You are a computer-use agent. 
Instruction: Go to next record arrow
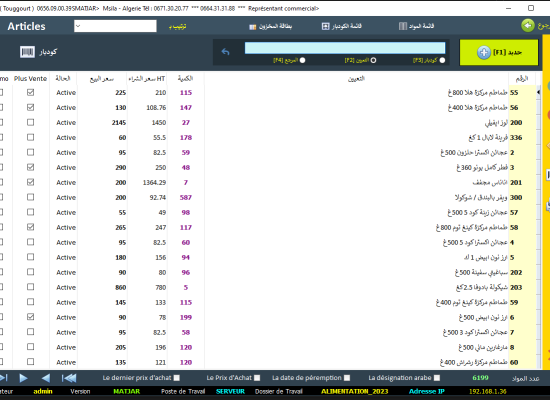(x=24, y=378)
